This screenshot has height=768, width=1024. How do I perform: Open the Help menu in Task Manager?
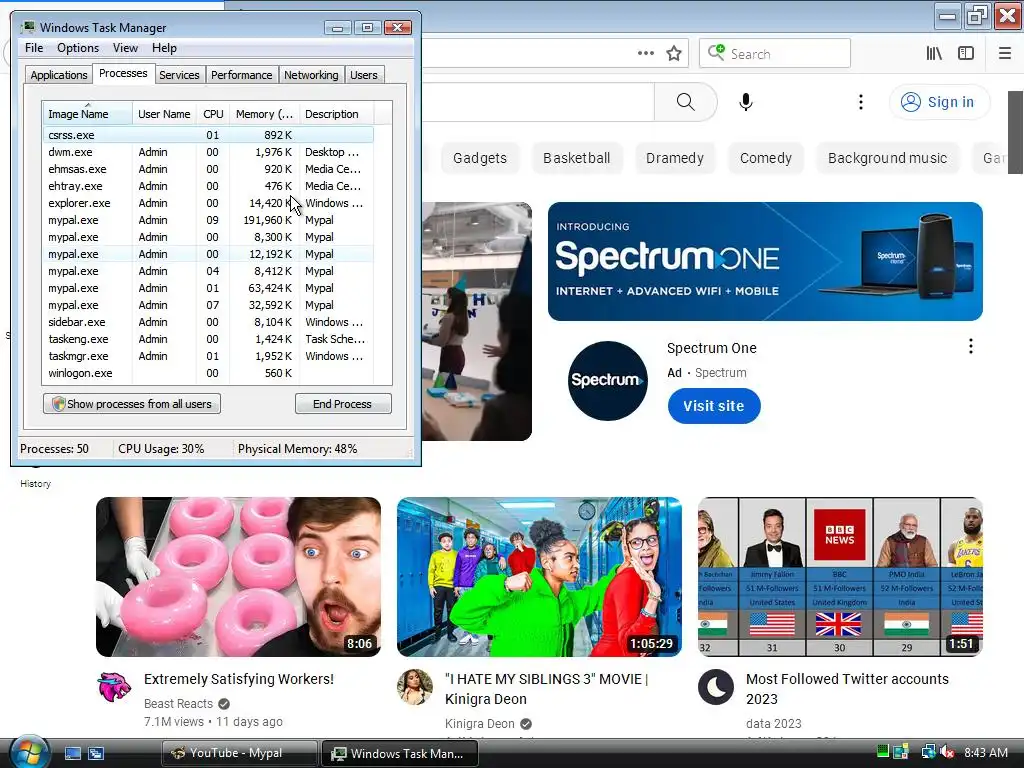tap(164, 48)
